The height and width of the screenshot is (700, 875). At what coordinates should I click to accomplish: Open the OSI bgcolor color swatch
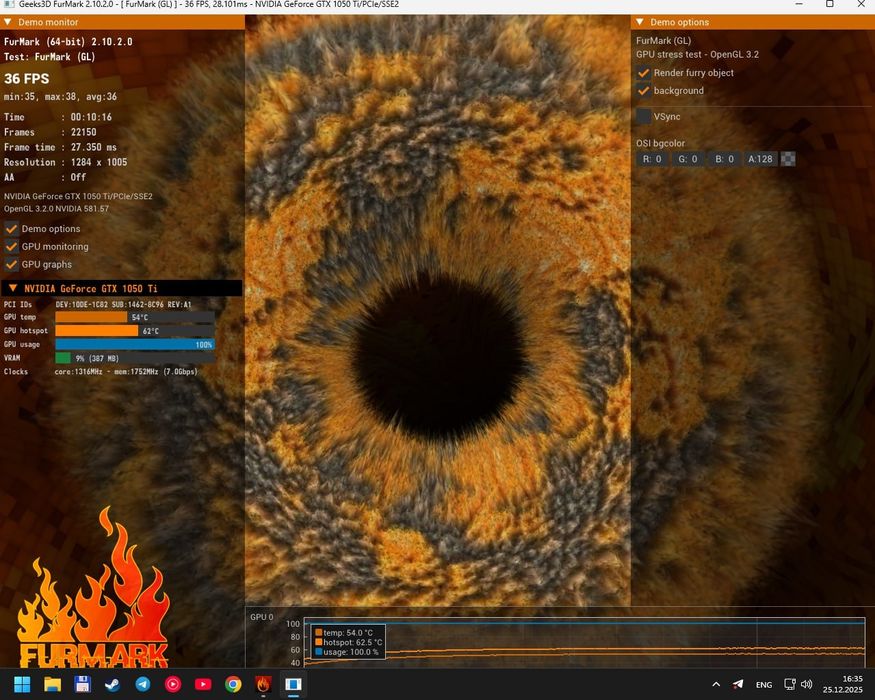[x=788, y=159]
